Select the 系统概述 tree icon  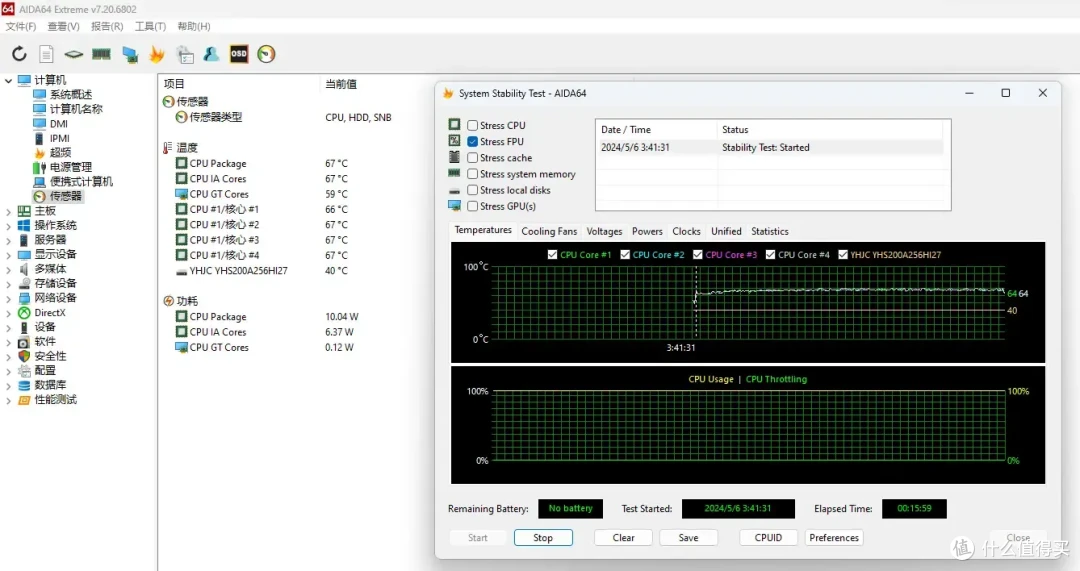39,94
